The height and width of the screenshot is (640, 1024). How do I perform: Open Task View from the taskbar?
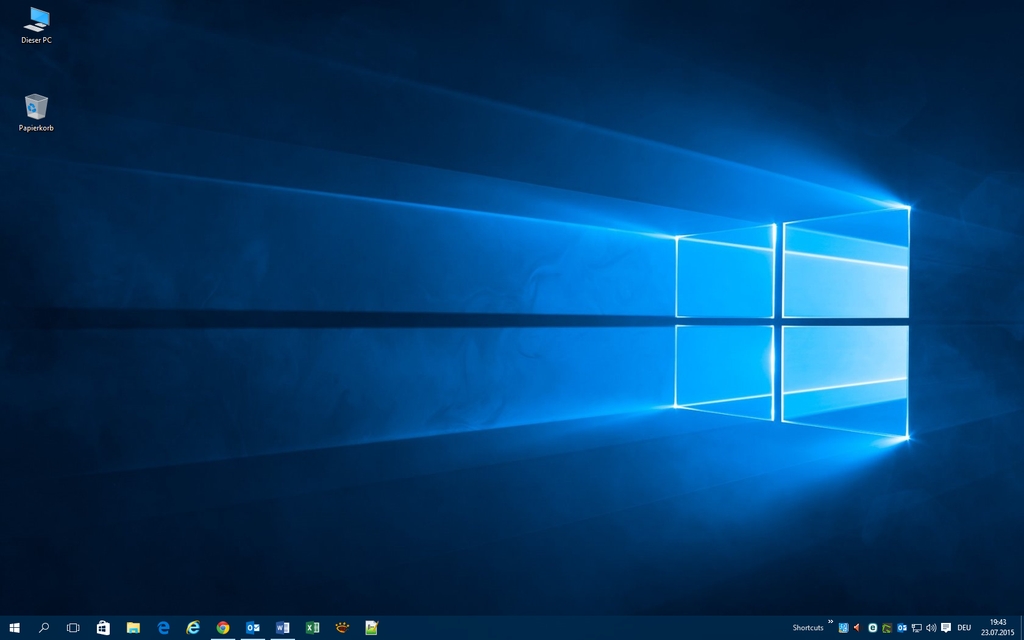(x=73, y=628)
